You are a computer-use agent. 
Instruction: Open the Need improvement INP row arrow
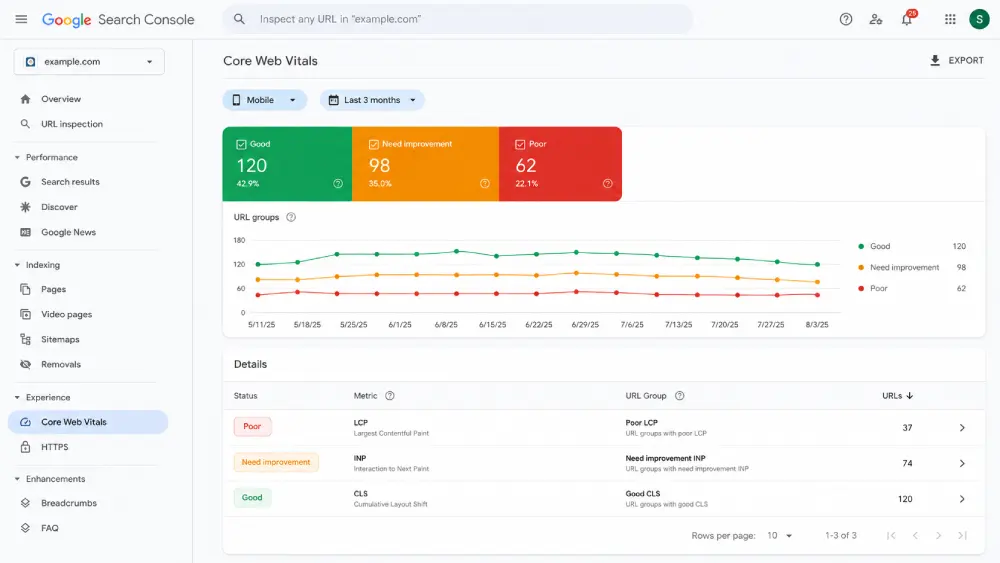[x=962, y=464]
